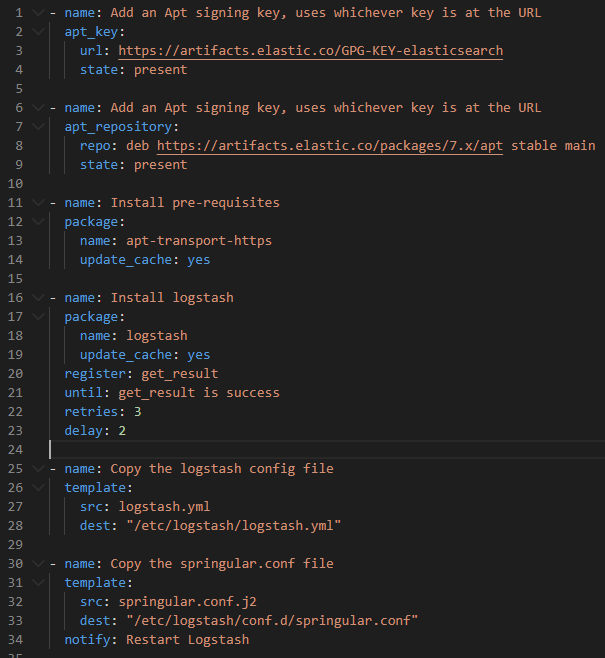Collapse the fold chevron on line 6
This screenshot has width=605, height=658.
coord(38,108)
